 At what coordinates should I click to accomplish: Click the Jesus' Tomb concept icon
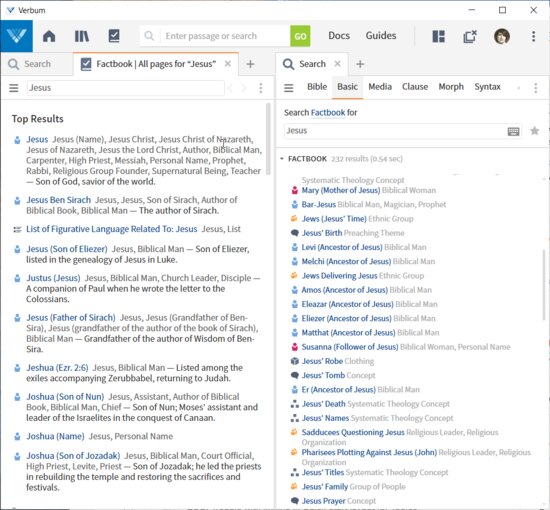[x=295, y=375]
